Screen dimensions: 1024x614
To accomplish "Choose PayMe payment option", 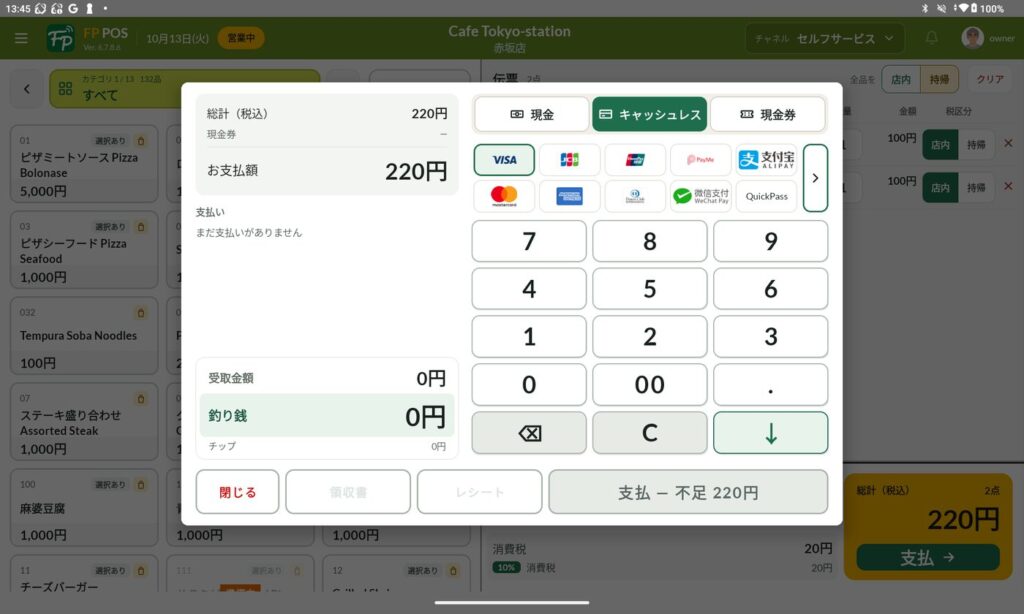I will click(x=701, y=159).
